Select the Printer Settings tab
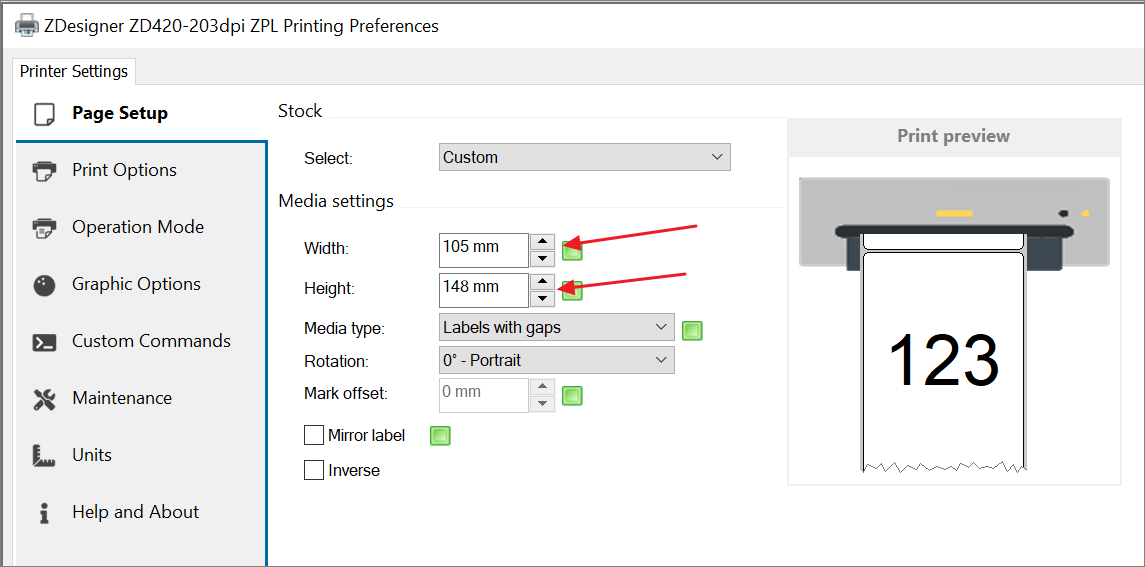Screen dimensions: 1145x567 [x=74, y=72]
